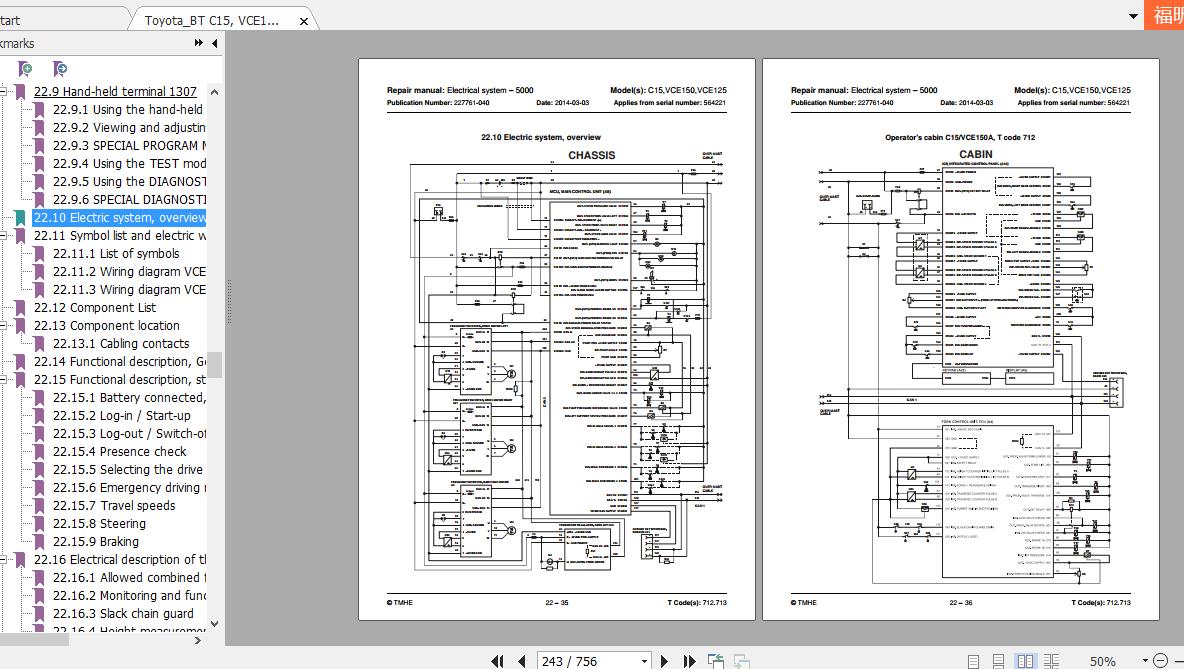The width and height of the screenshot is (1184, 669).
Task: Click the previous view arrow icon
Action: [x=716, y=660]
